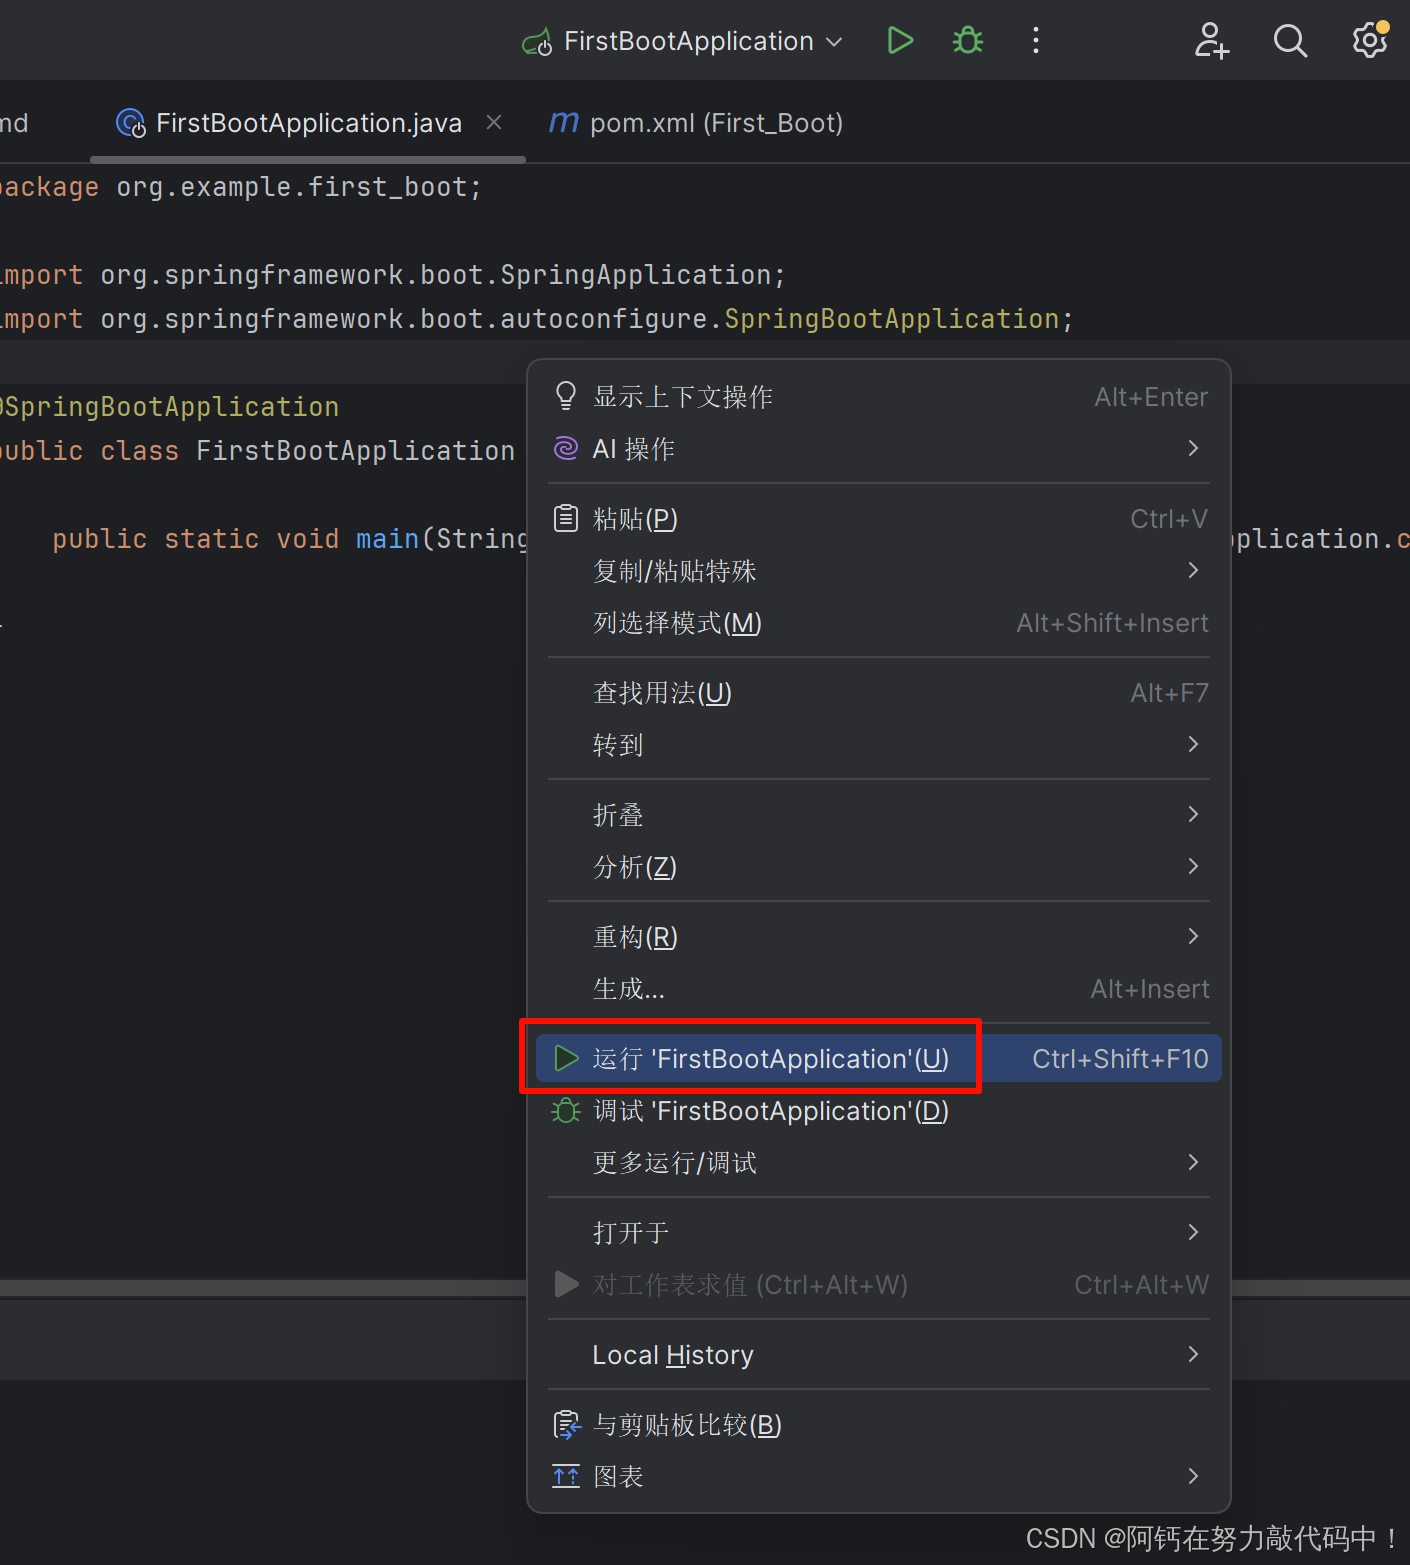Close the FirstBootApplication.java tab
This screenshot has height=1565, width=1410.
(493, 121)
